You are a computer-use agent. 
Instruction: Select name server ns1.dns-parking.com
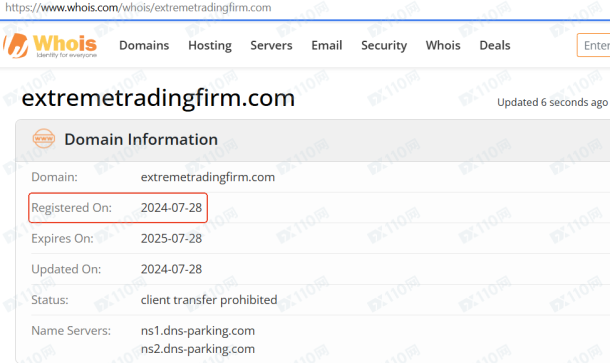click(x=198, y=331)
